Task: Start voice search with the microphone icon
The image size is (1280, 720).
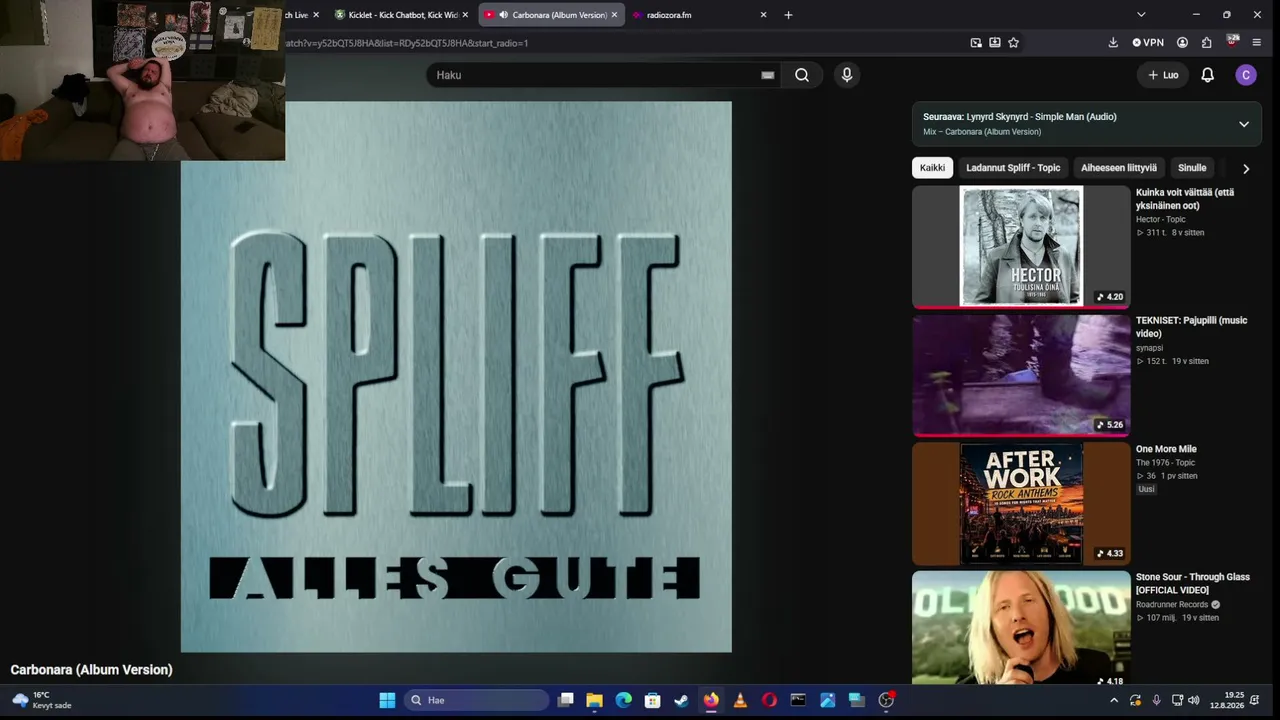Action: [x=847, y=75]
